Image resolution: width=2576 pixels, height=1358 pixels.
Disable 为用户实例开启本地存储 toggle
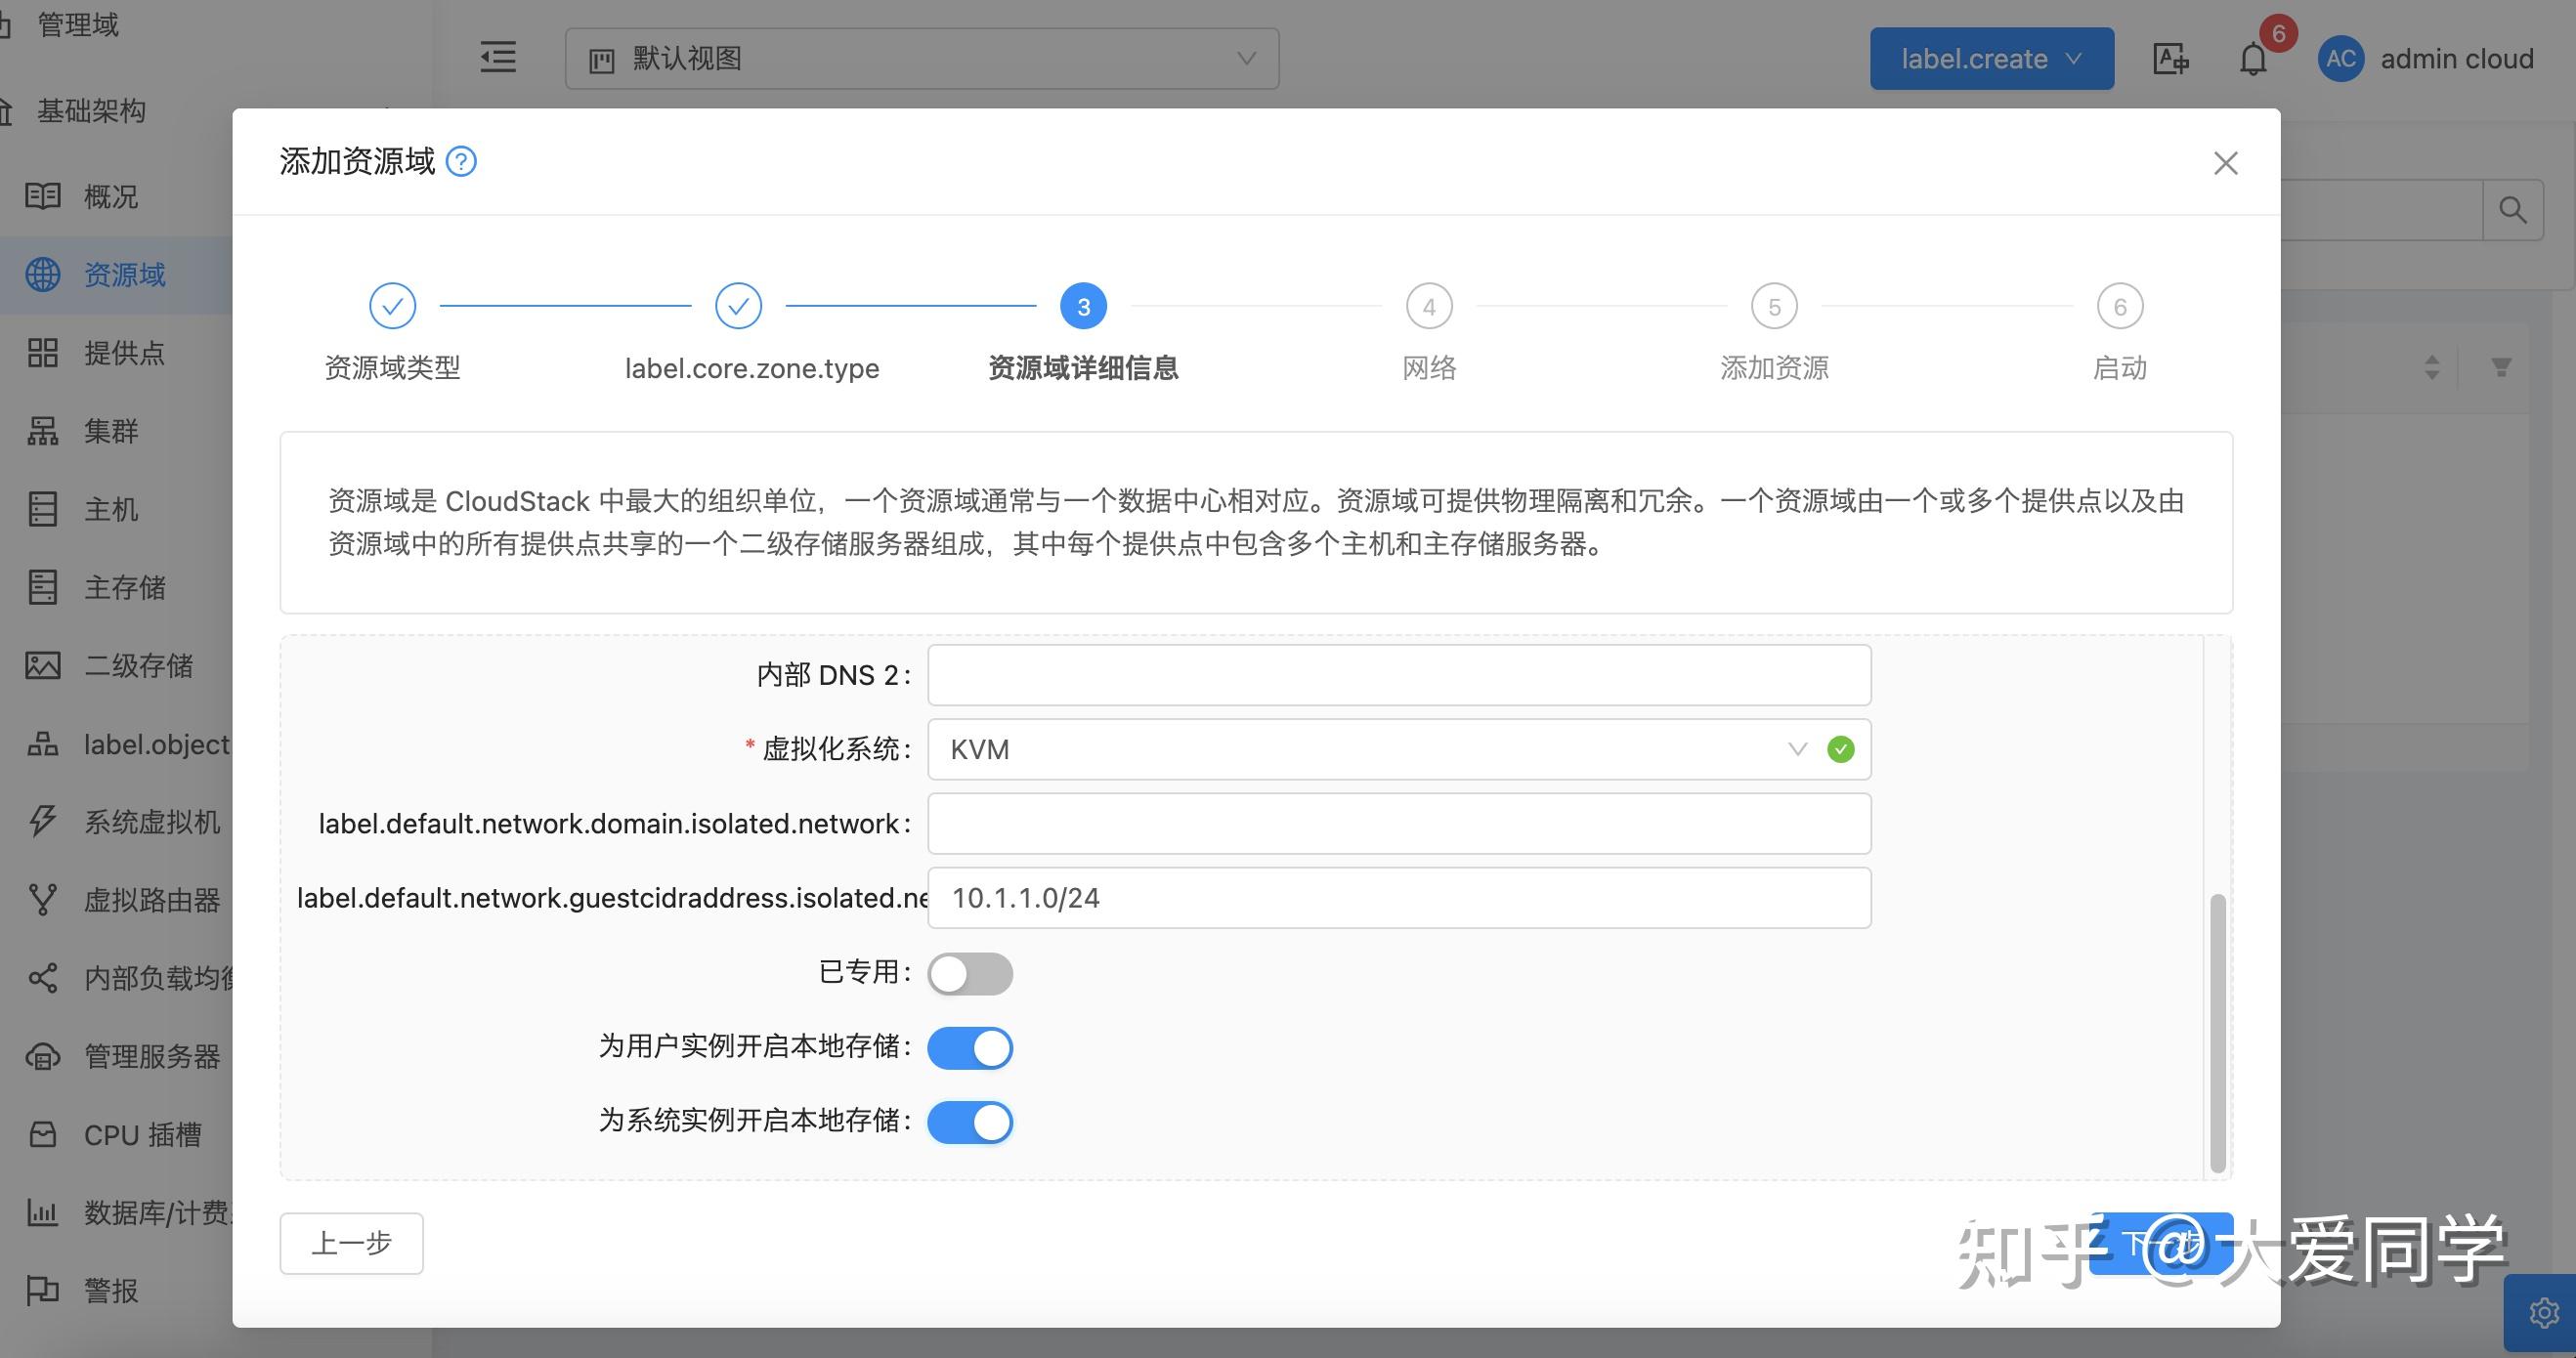click(970, 1047)
